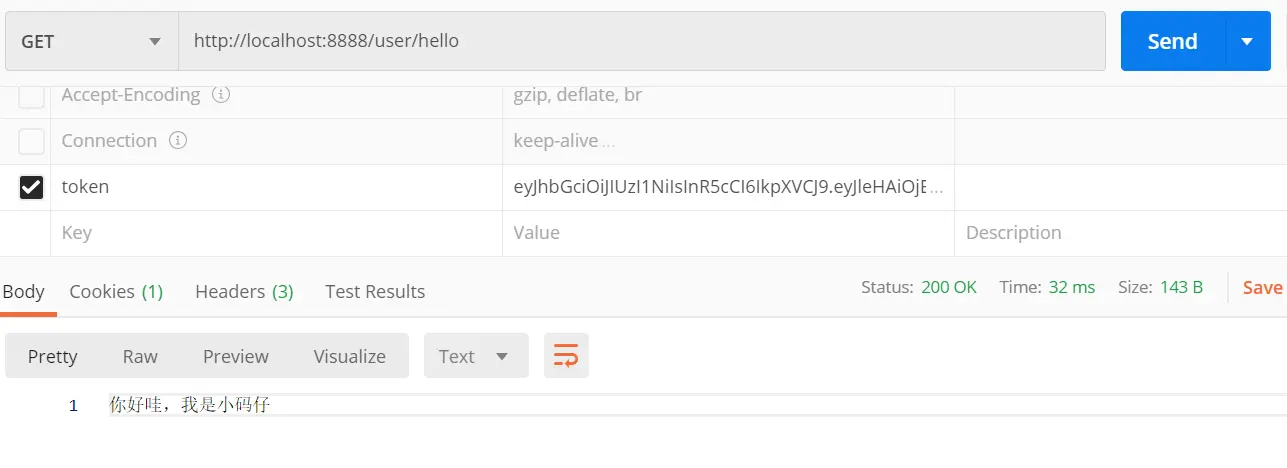Click the Save response link
The height and width of the screenshot is (468, 1287).
pyautogui.click(x=1262, y=287)
